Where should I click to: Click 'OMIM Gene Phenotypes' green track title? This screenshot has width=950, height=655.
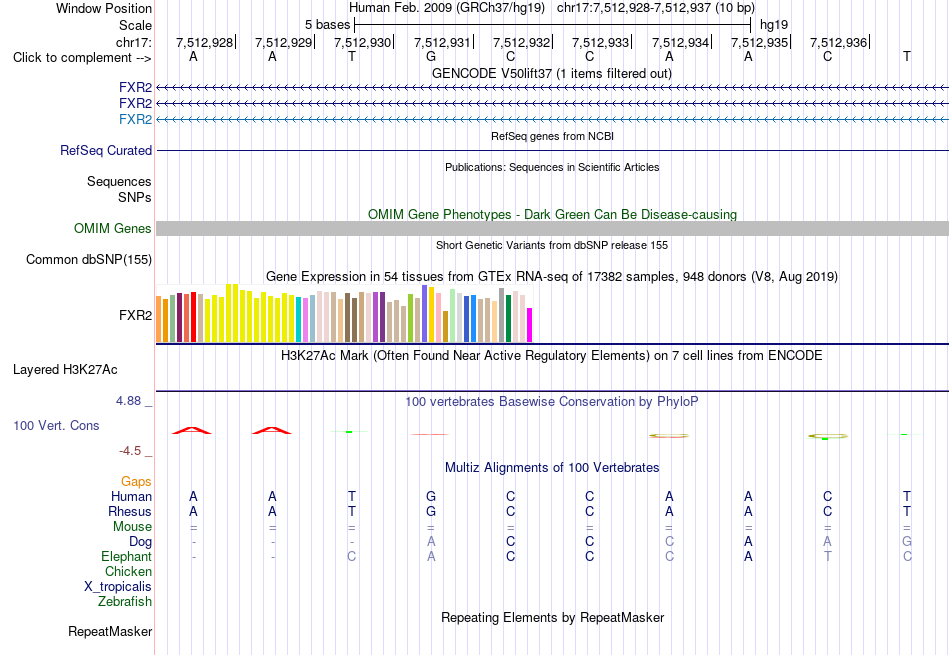point(553,214)
